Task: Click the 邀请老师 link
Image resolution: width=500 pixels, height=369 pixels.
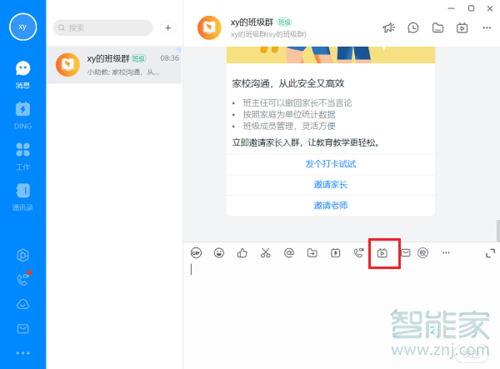Action: [331, 205]
